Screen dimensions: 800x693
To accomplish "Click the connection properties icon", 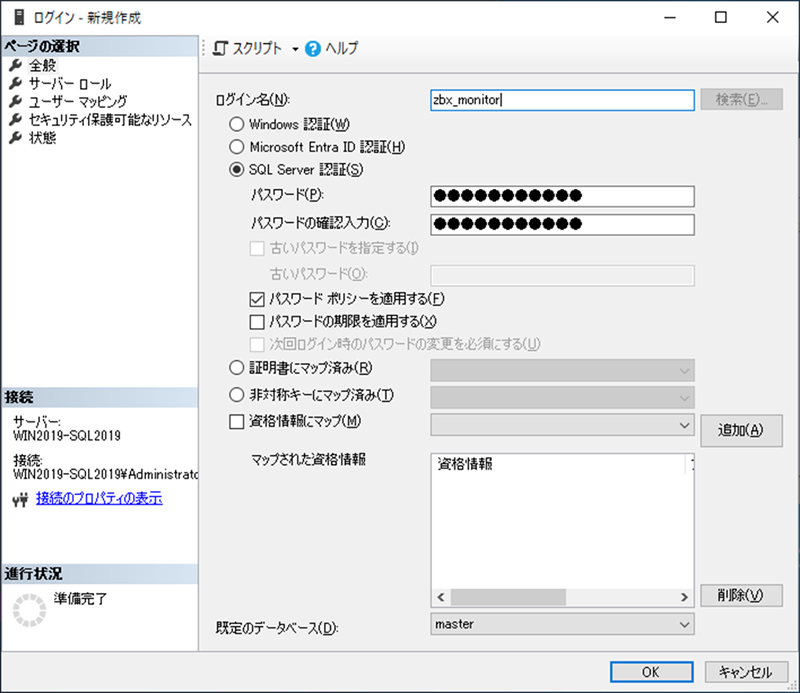I will click(x=21, y=499).
